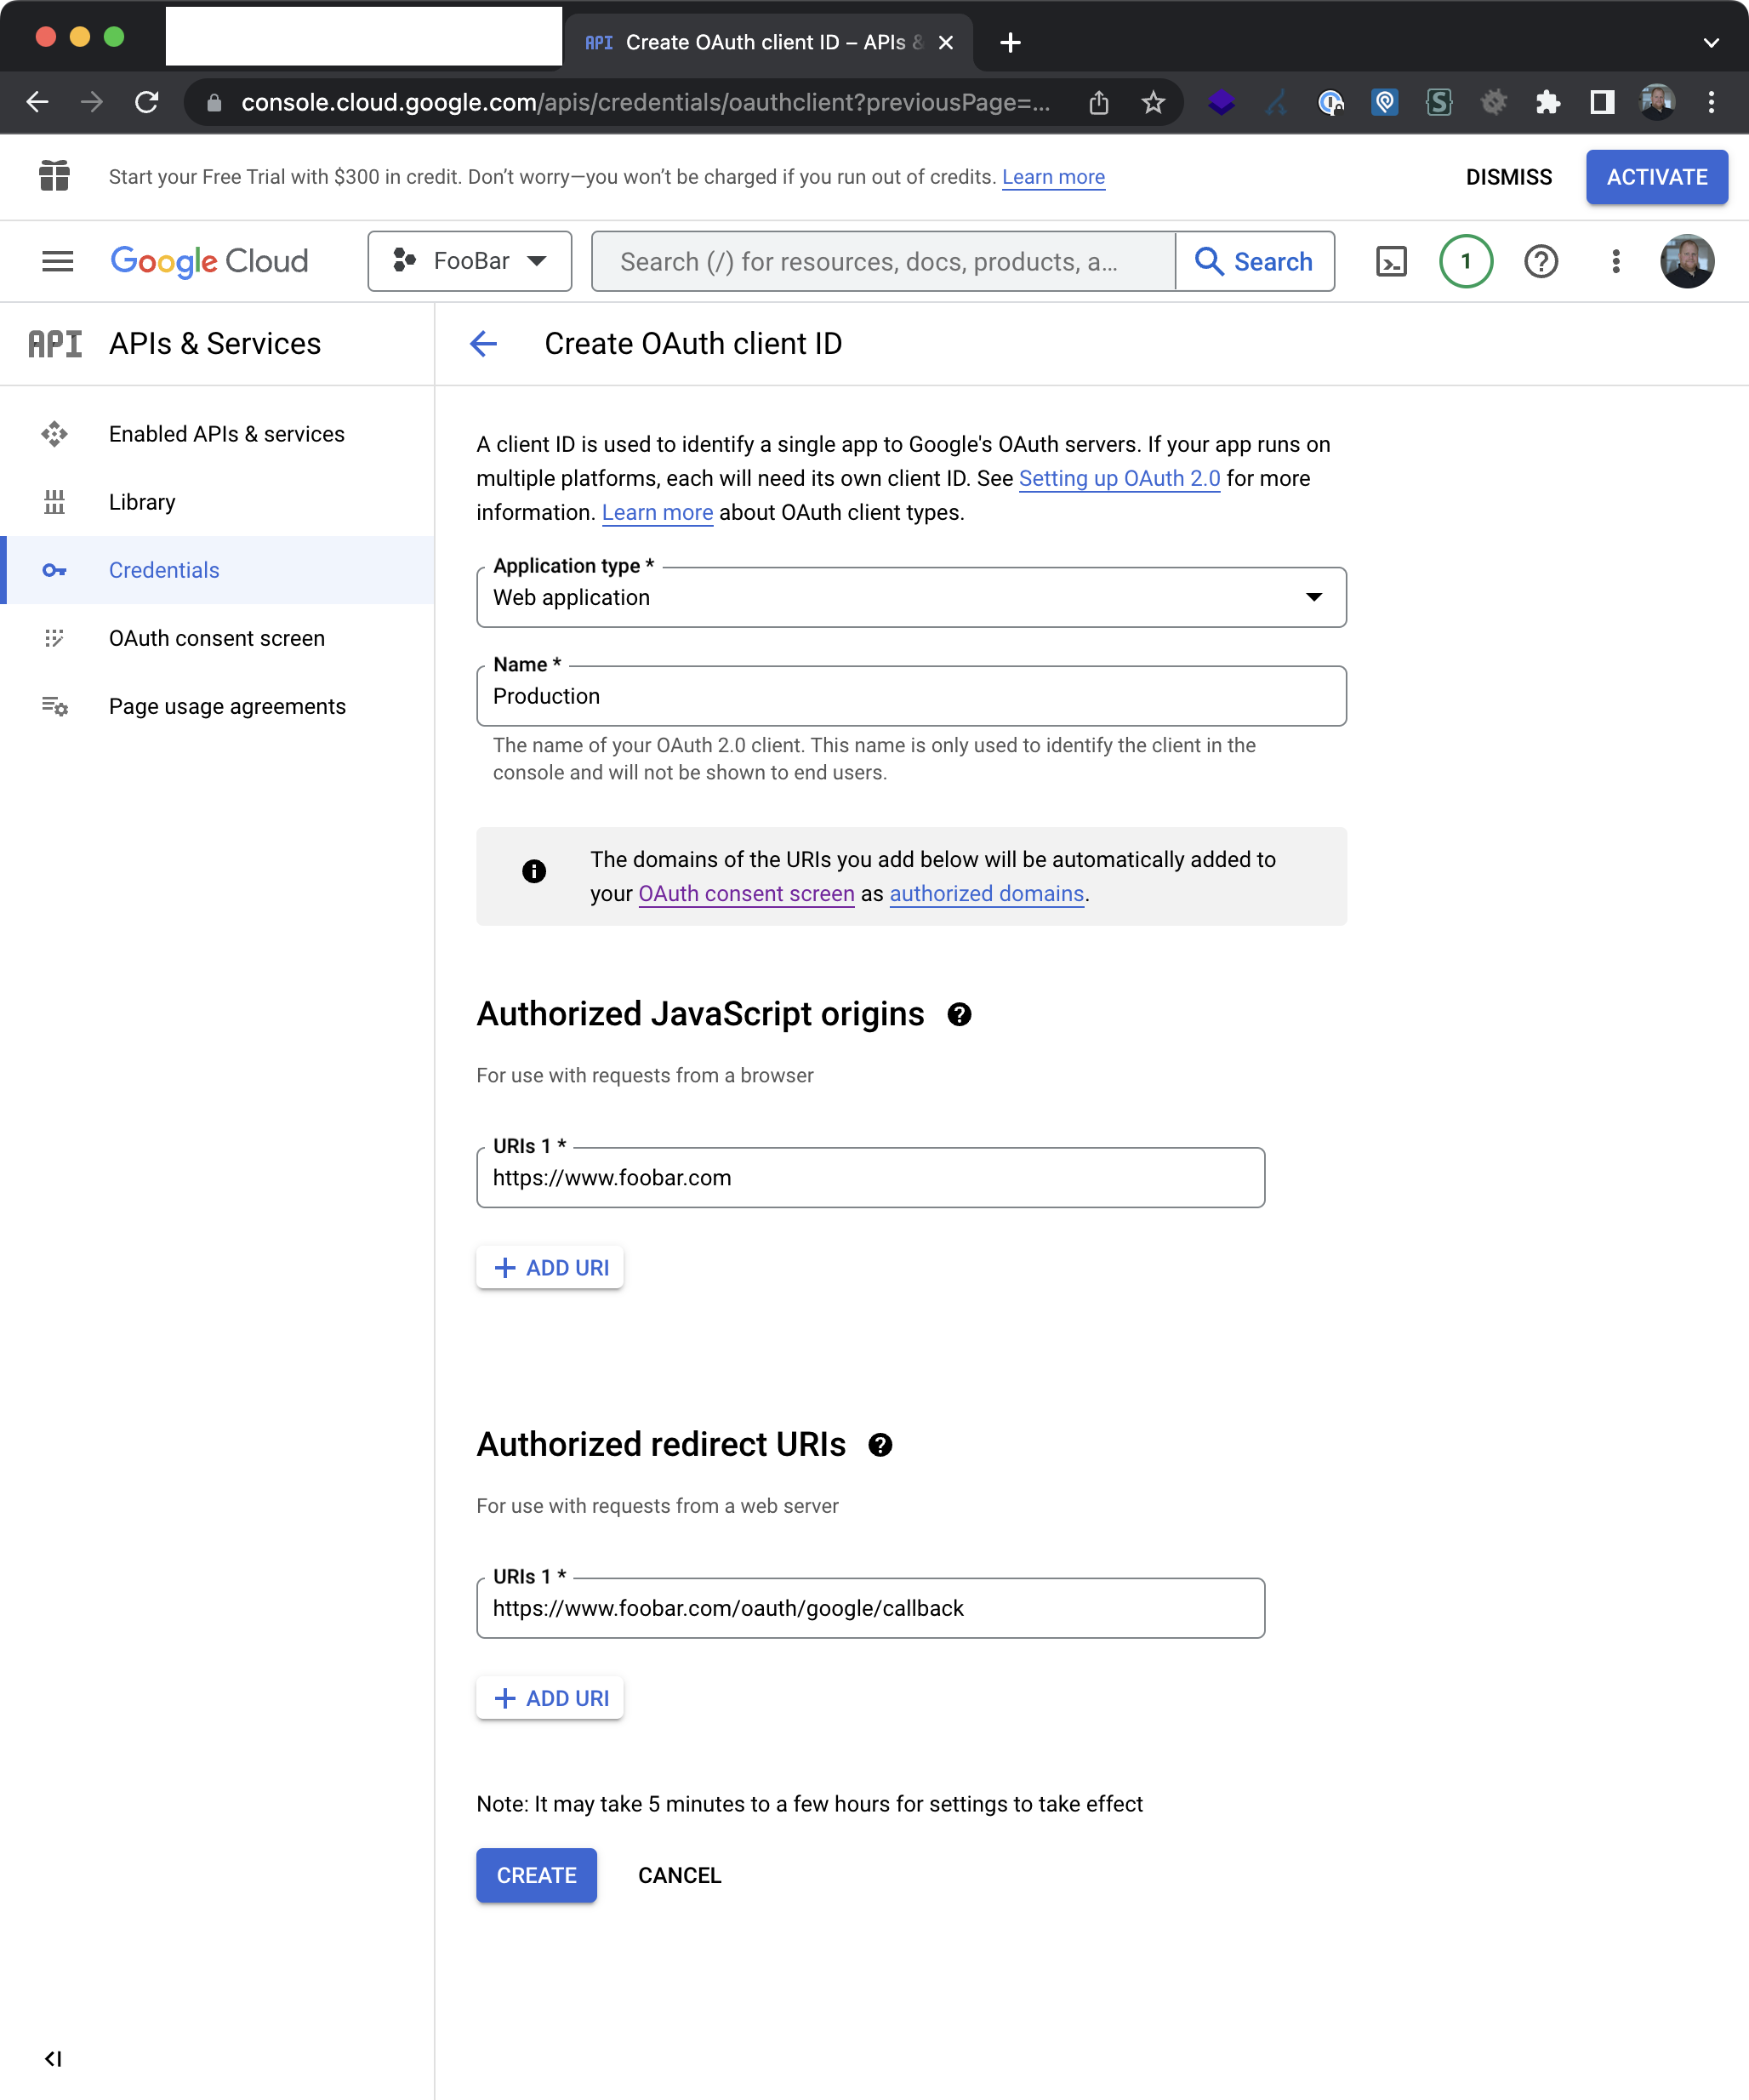
Task: Collapse the left sidebar navigation
Action: [x=53, y=2058]
